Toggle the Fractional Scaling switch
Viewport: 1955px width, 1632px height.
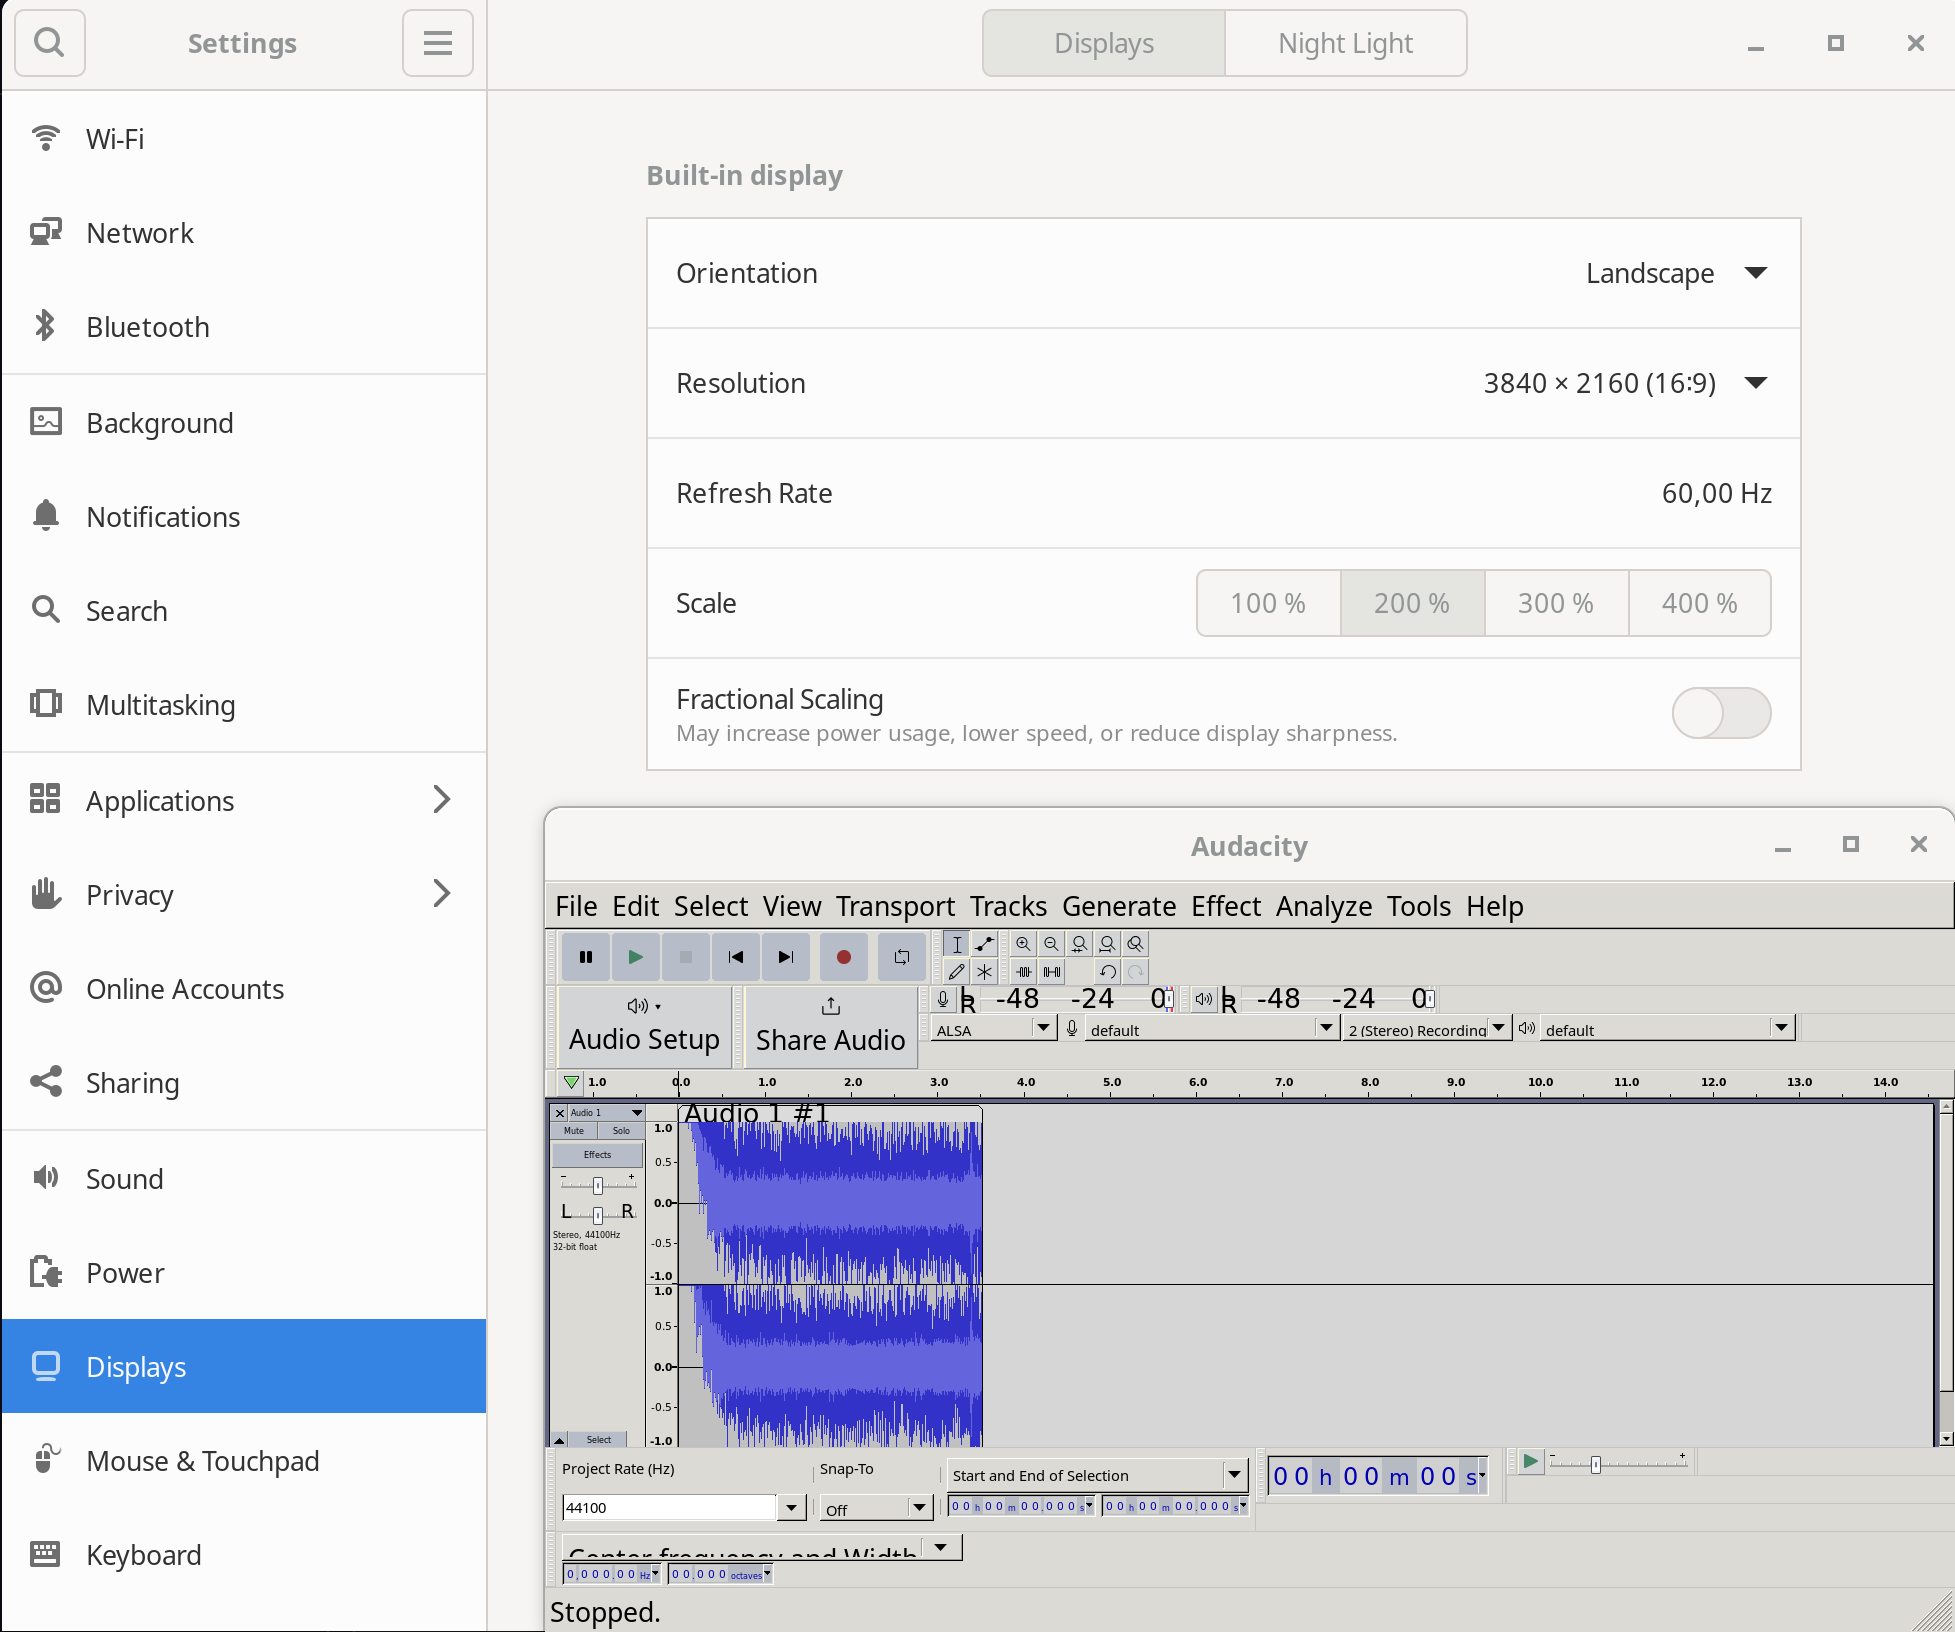[1721, 713]
